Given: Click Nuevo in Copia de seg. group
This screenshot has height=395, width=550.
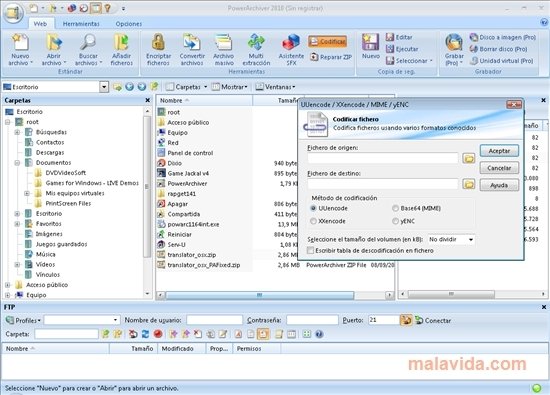Looking at the screenshot, I should [x=371, y=46].
